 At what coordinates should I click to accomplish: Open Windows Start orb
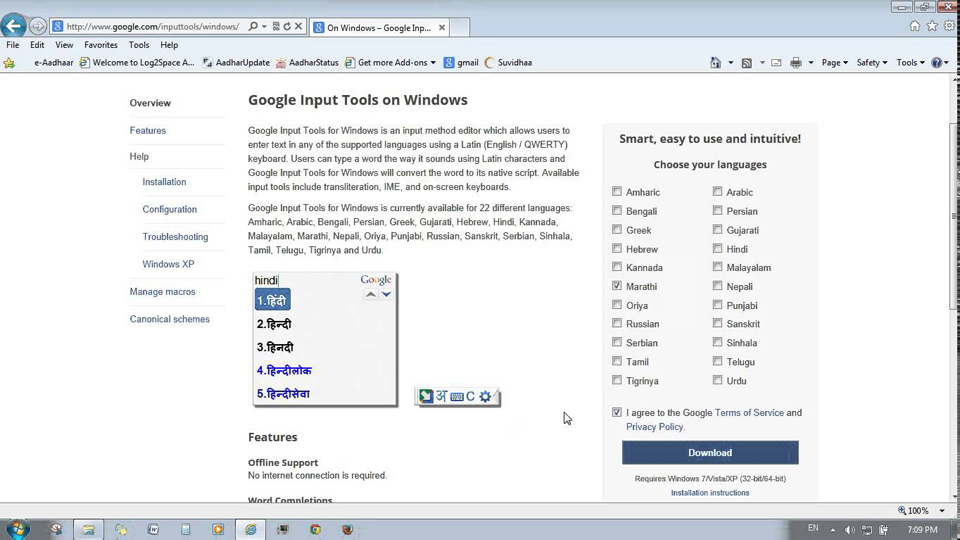(x=17, y=529)
